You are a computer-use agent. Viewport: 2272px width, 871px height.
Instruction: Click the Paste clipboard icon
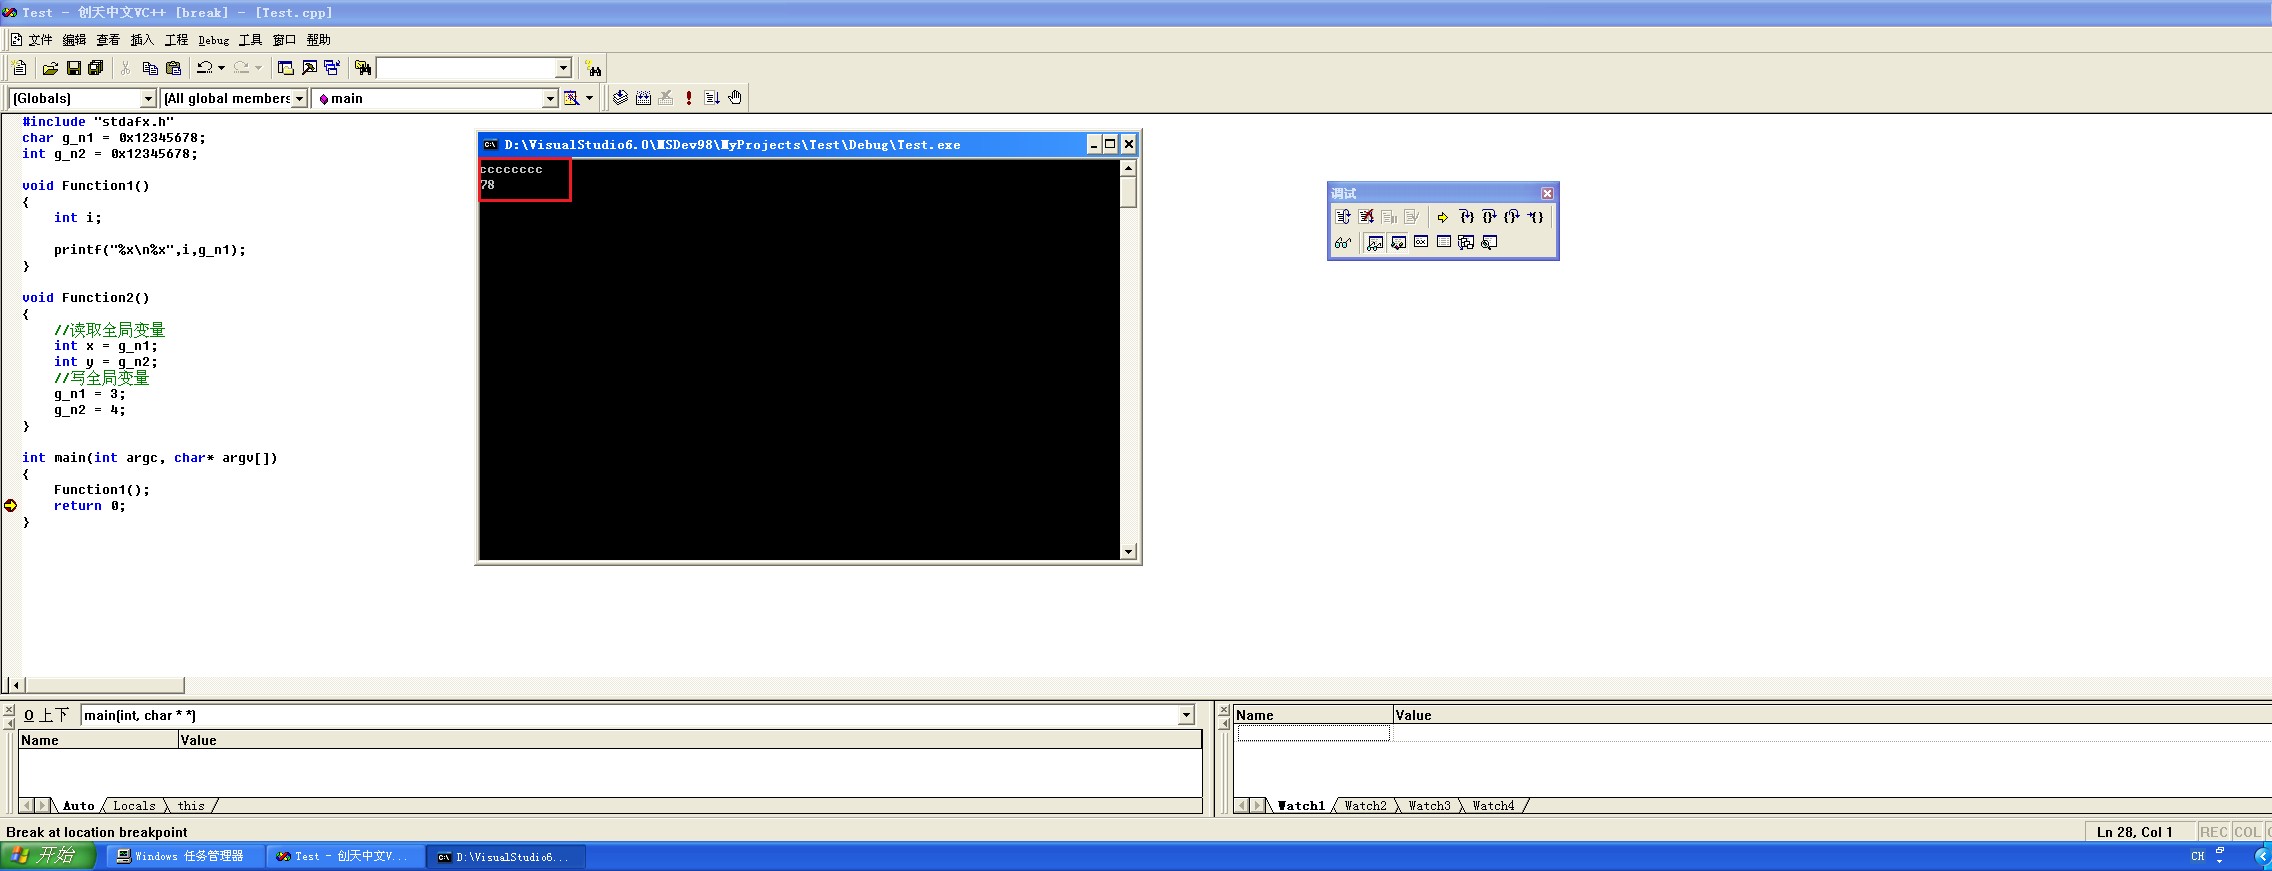[173, 68]
